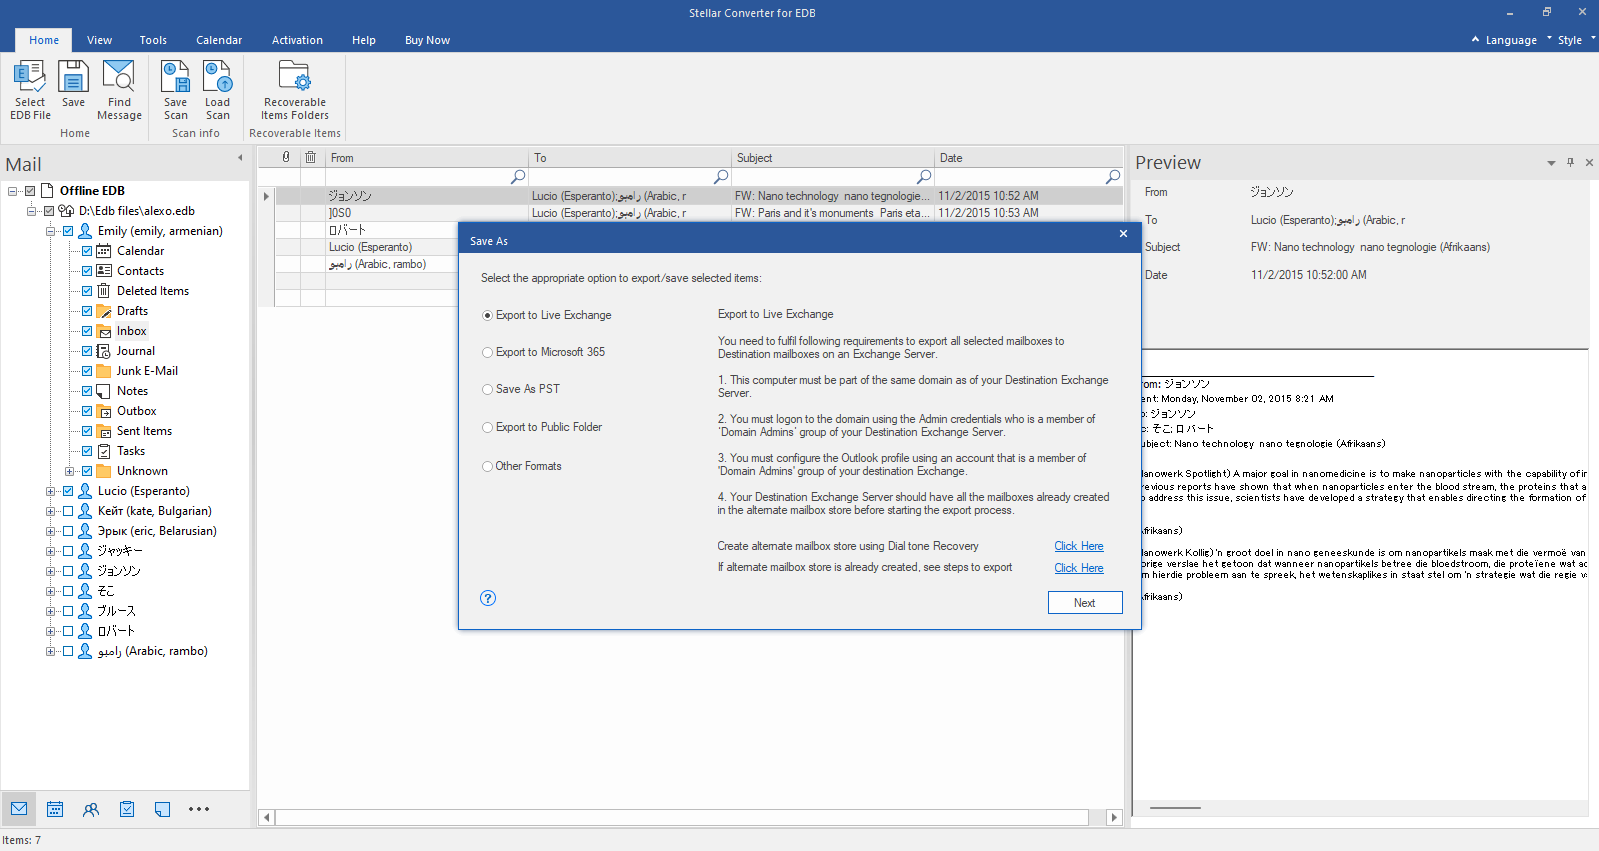Uncheck the Deleted Items folder checkbox
The height and width of the screenshot is (851, 1599).
click(87, 291)
